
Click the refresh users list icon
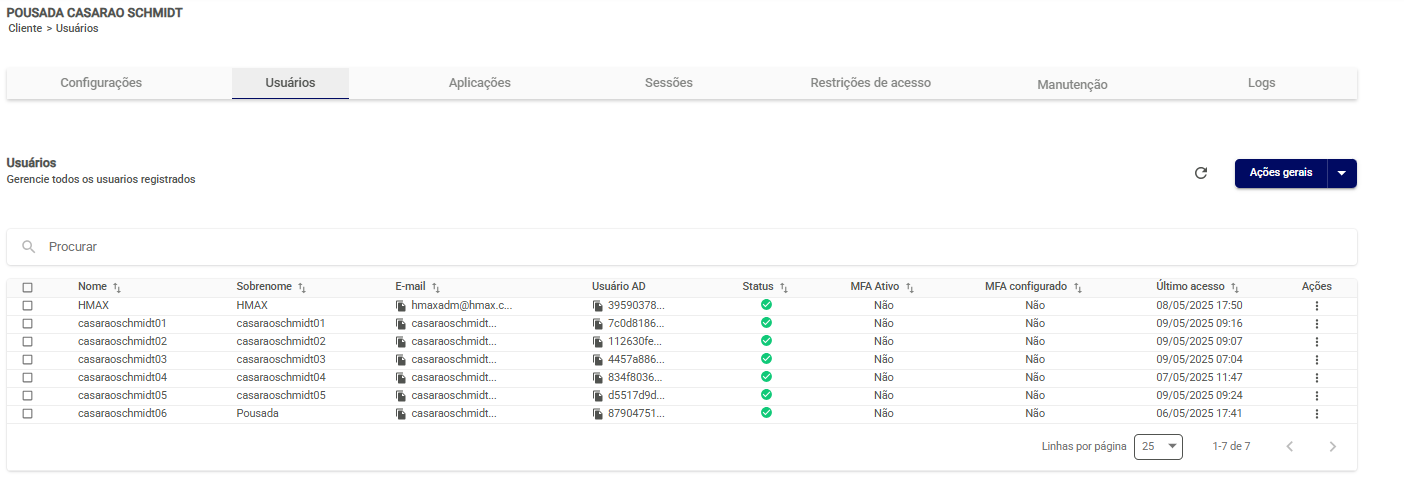[x=1201, y=173]
